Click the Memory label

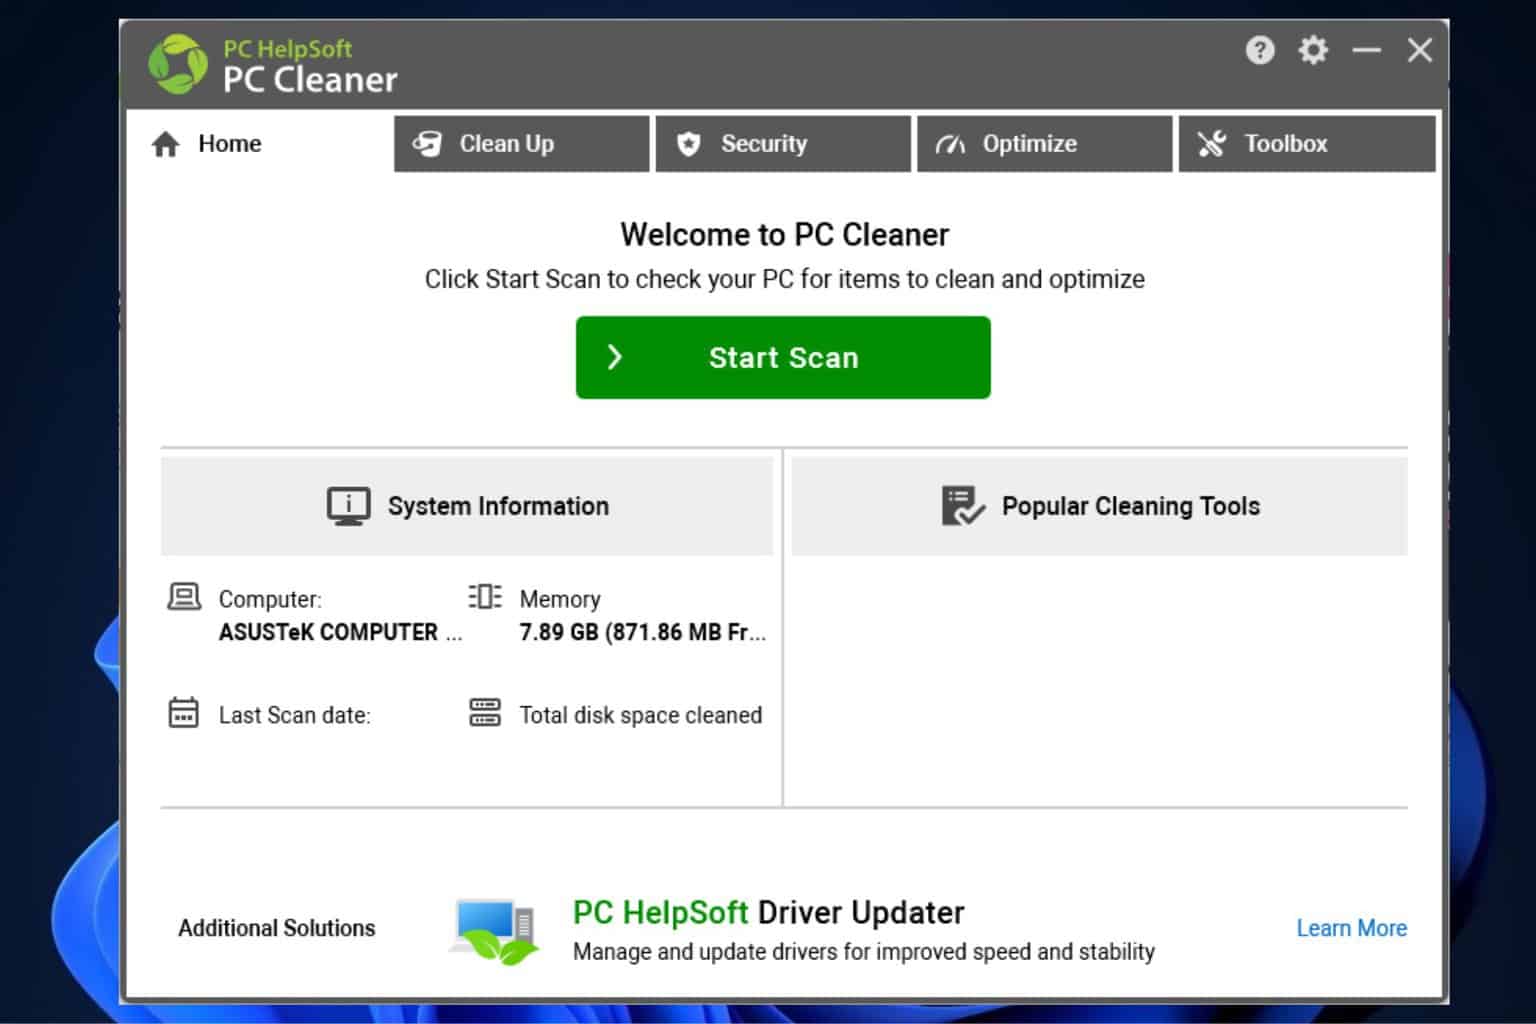tap(560, 599)
